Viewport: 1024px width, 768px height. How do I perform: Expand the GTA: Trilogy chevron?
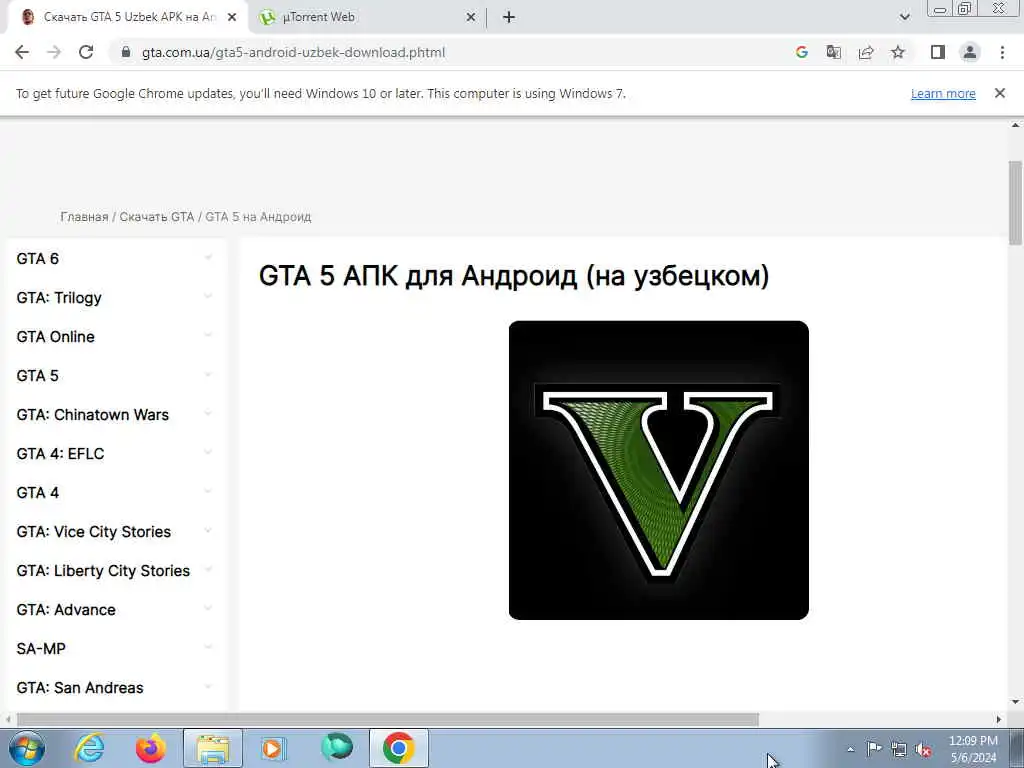208,297
